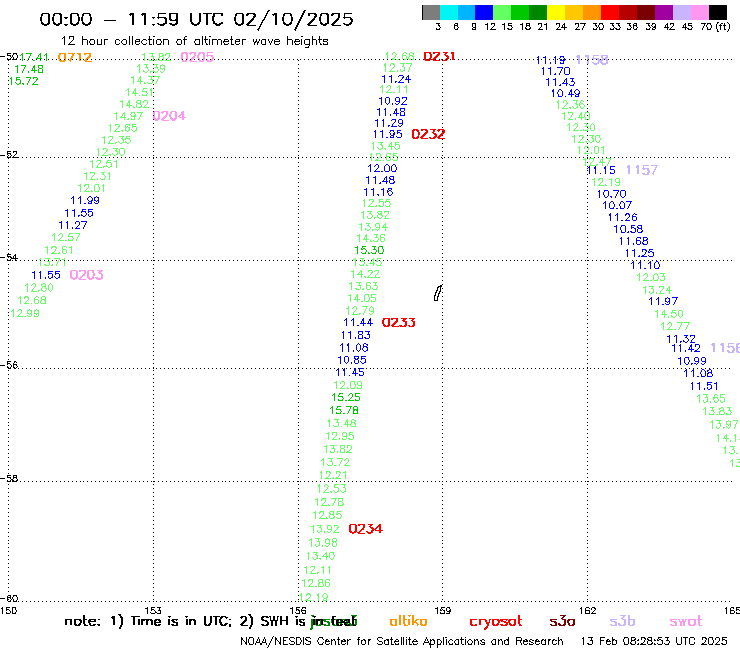Click the '12 hour collection' subtitle text
This screenshot has height=650, width=740.
194,41
